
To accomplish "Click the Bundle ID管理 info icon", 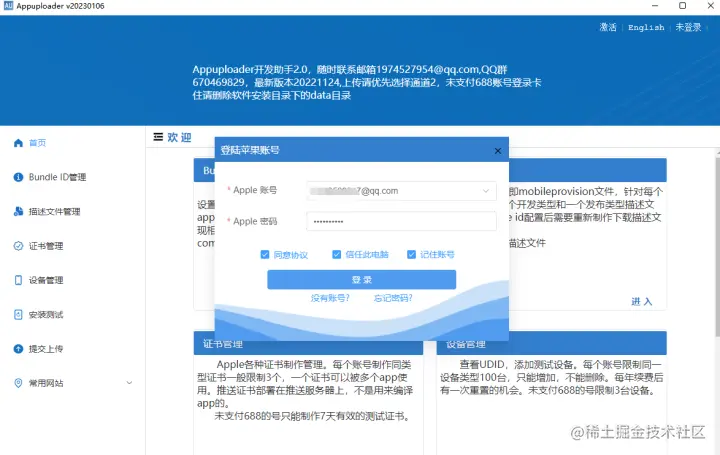I will pos(18,177).
